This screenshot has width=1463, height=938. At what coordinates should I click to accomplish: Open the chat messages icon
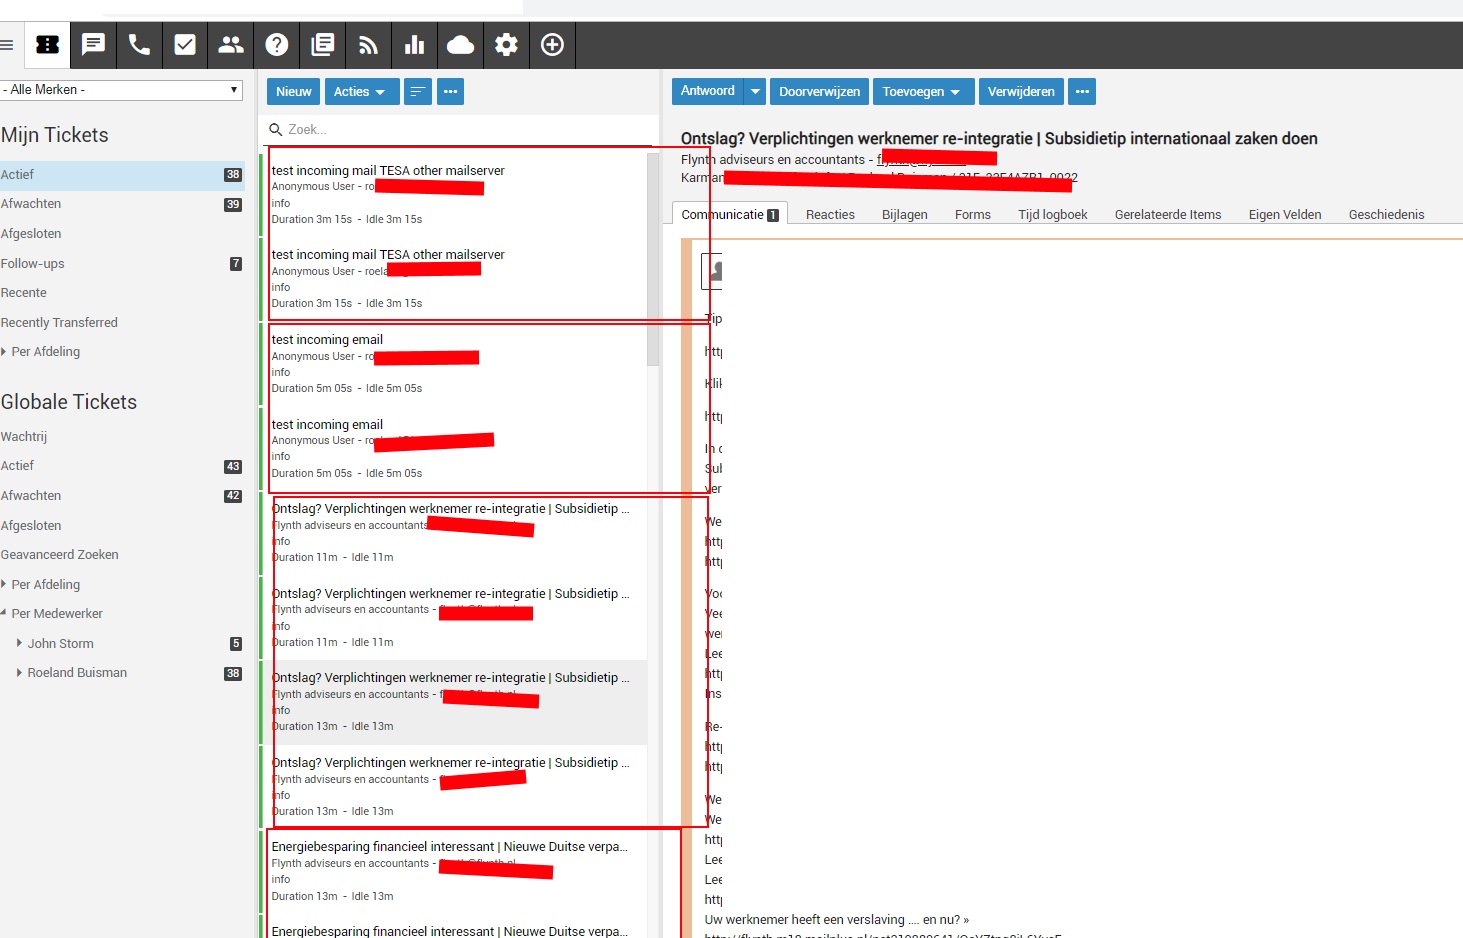coord(93,45)
